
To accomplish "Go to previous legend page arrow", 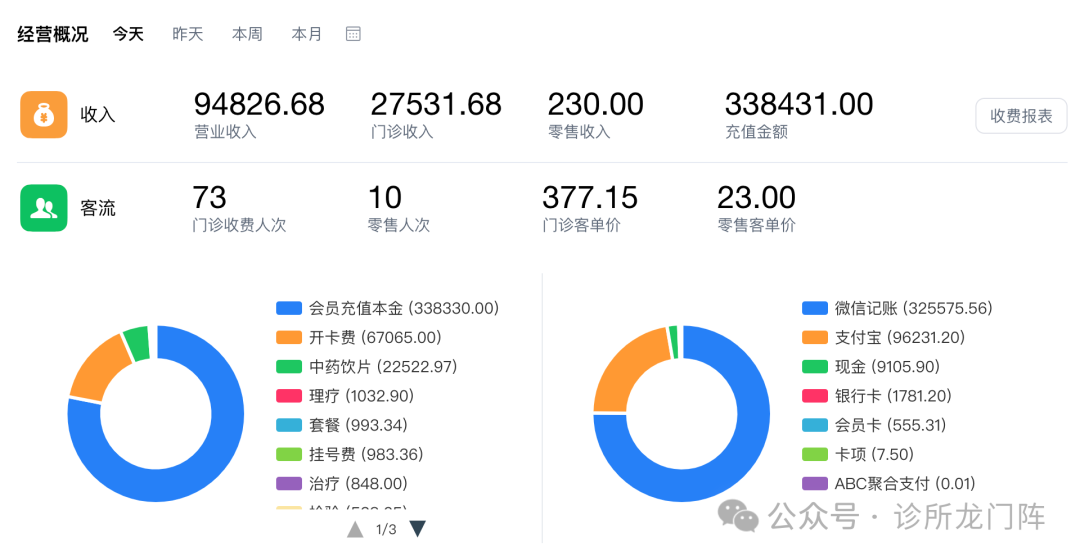I will tap(355, 529).
